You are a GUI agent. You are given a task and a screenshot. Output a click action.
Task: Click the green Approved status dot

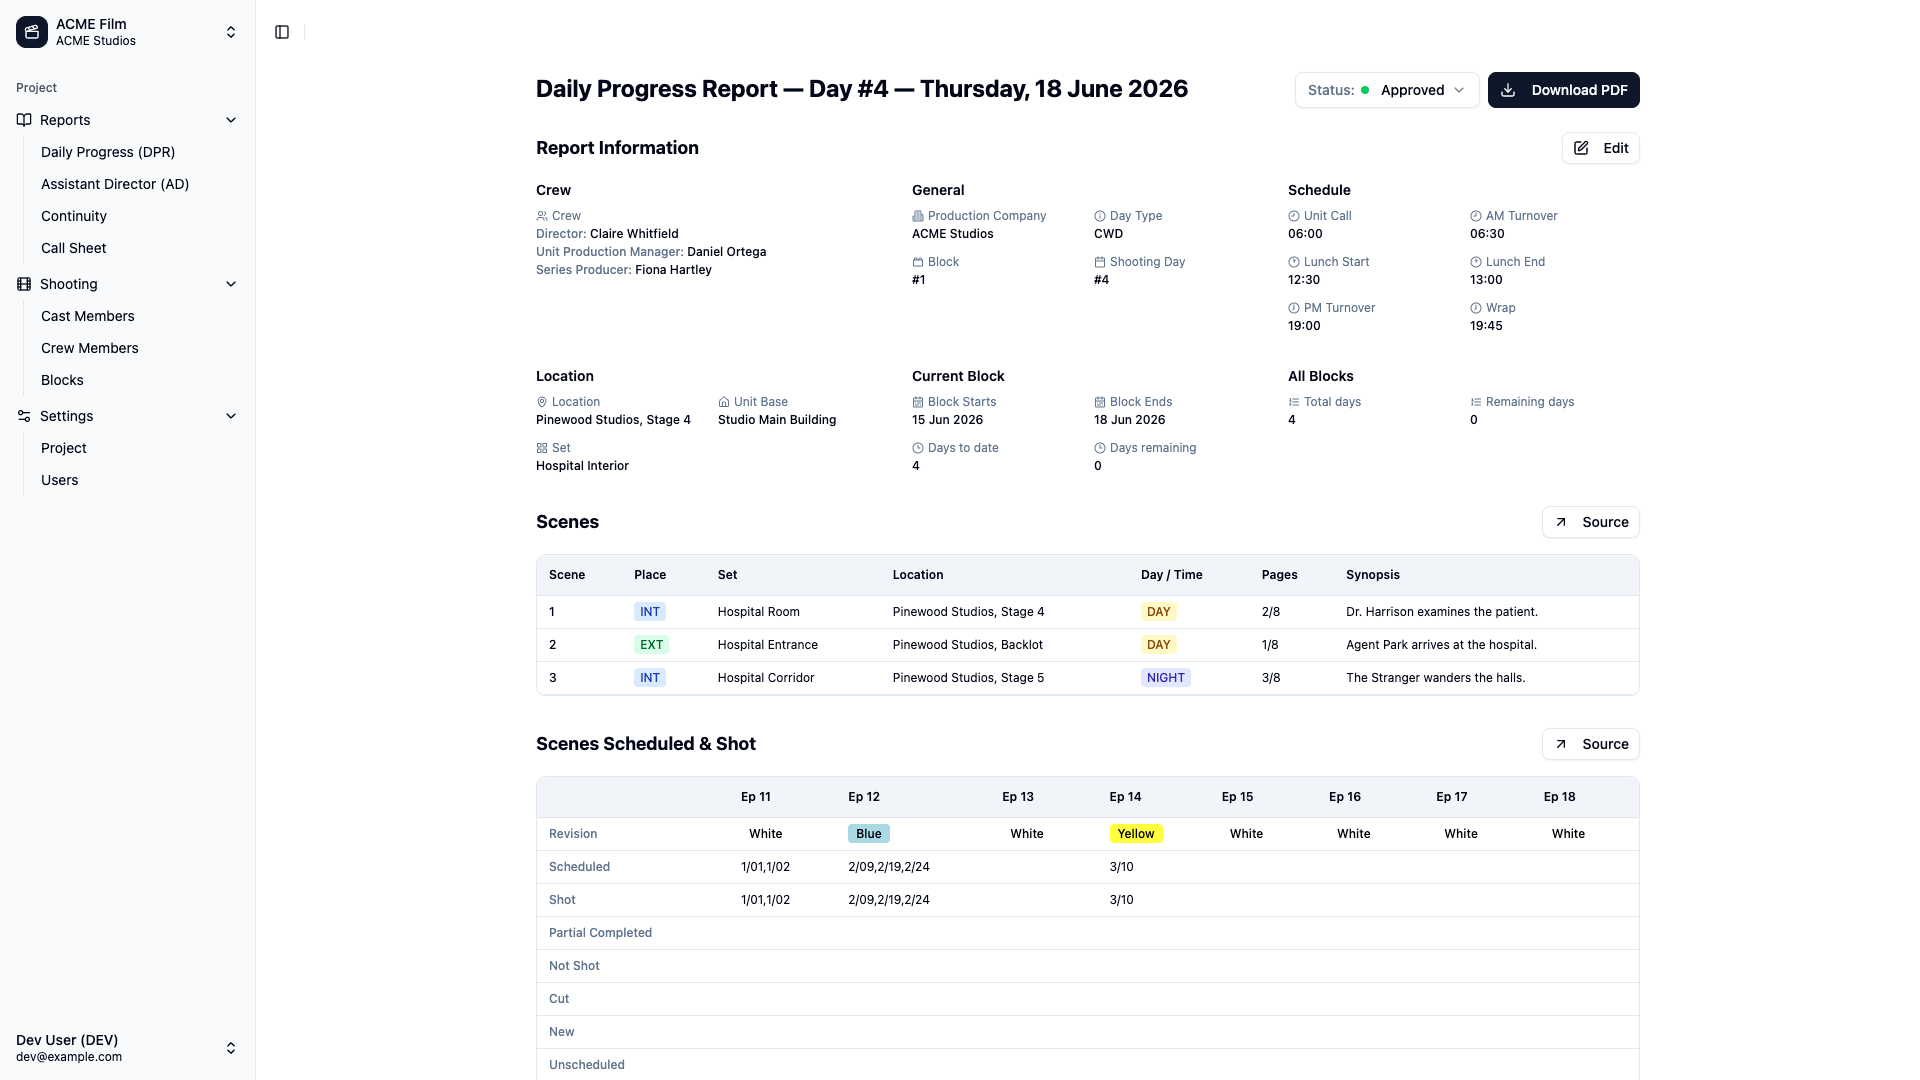[x=1365, y=90]
